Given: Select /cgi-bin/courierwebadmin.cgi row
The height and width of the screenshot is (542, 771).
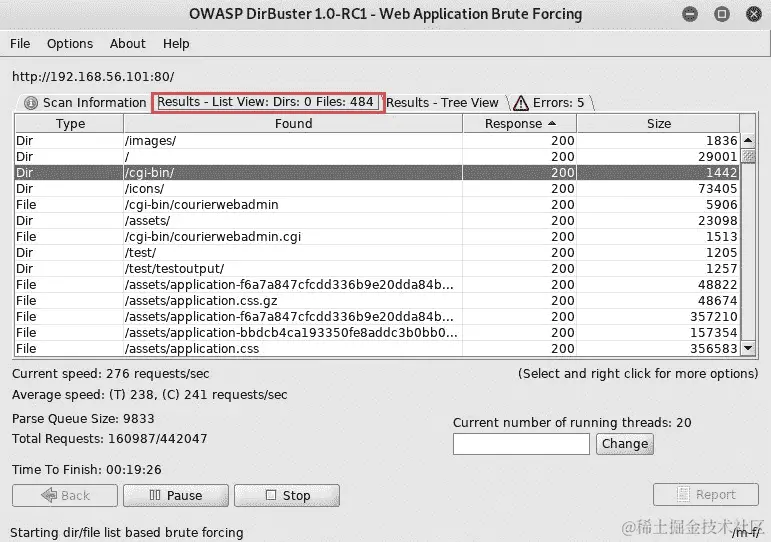Looking at the screenshot, I should pyautogui.click(x=377, y=237).
